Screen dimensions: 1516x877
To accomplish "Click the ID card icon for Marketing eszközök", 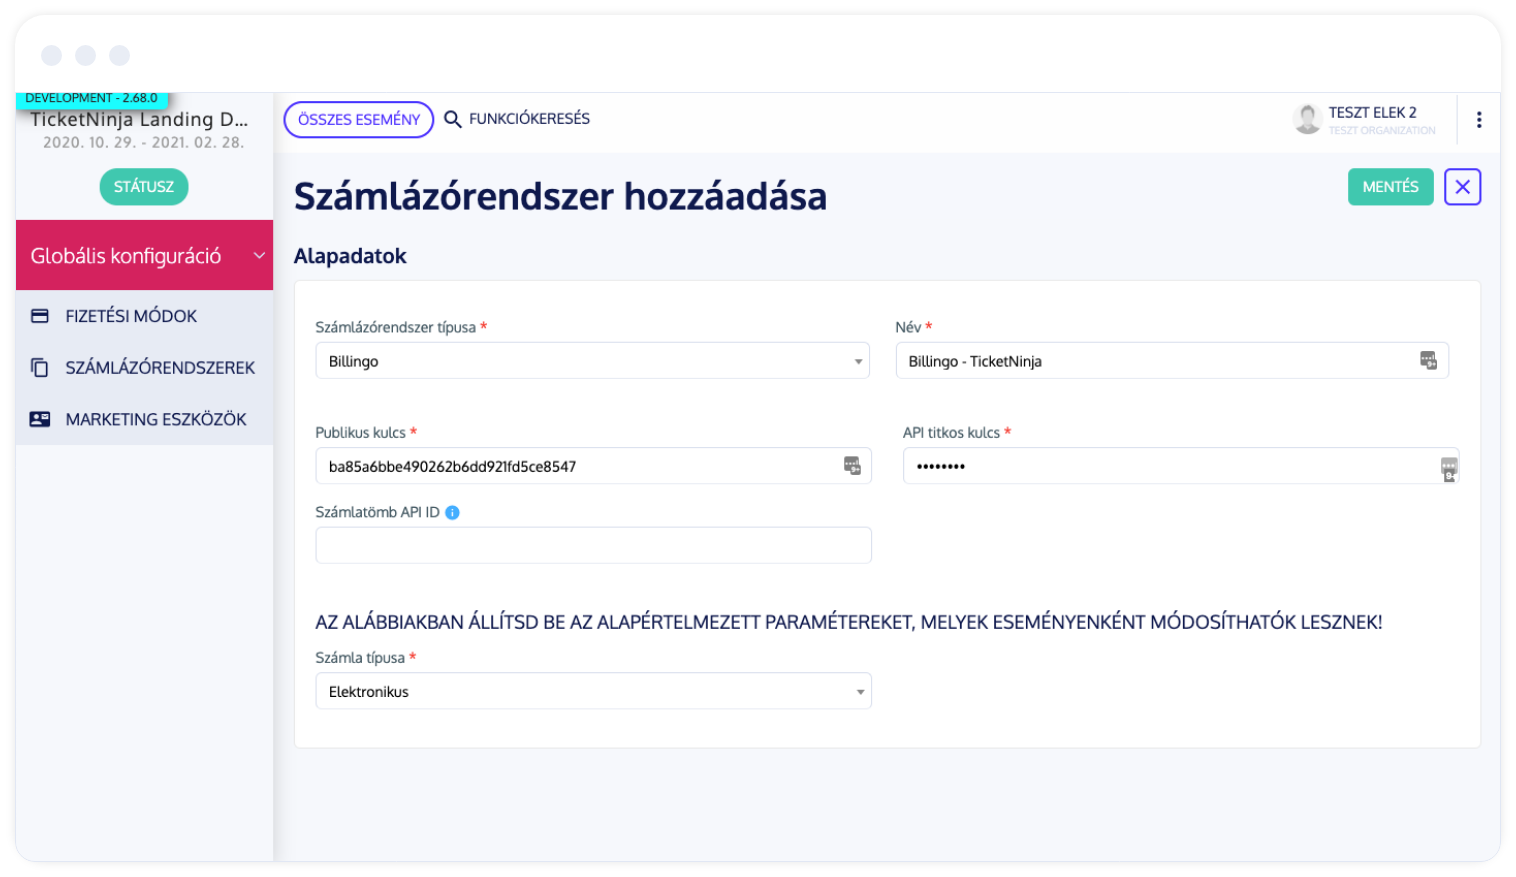I will pyautogui.click(x=40, y=420).
